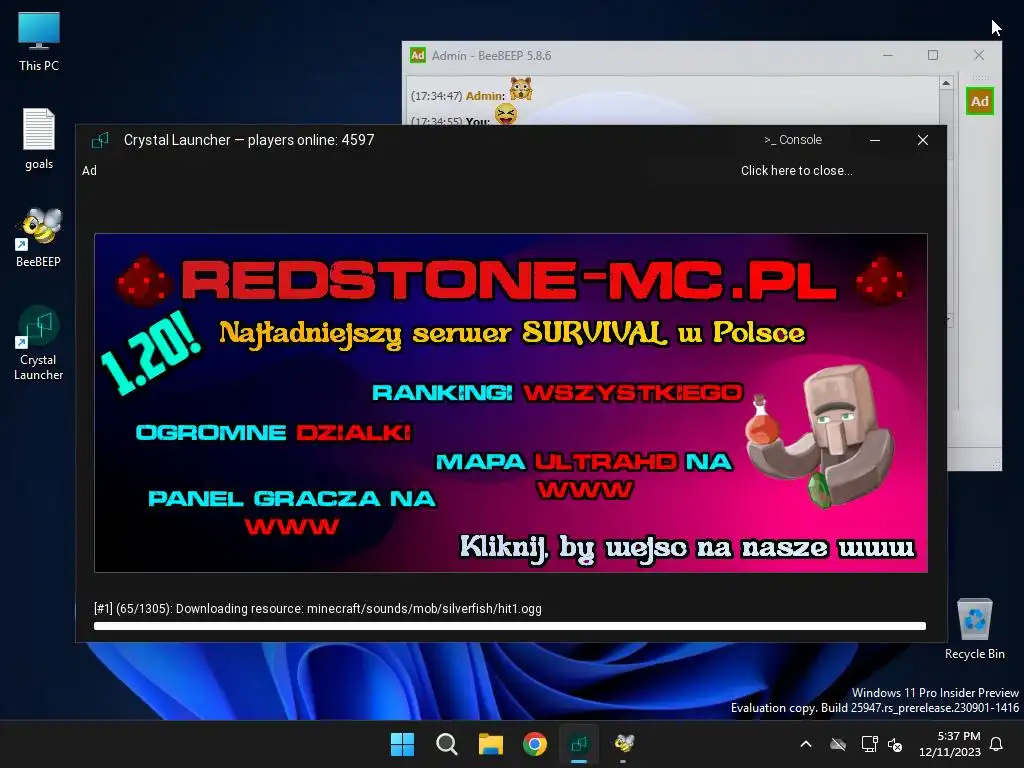This screenshot has width=1024, height=768.
Task: Select the Crystal Launcher desktop shortcut
Action: [x=39, y=344]
